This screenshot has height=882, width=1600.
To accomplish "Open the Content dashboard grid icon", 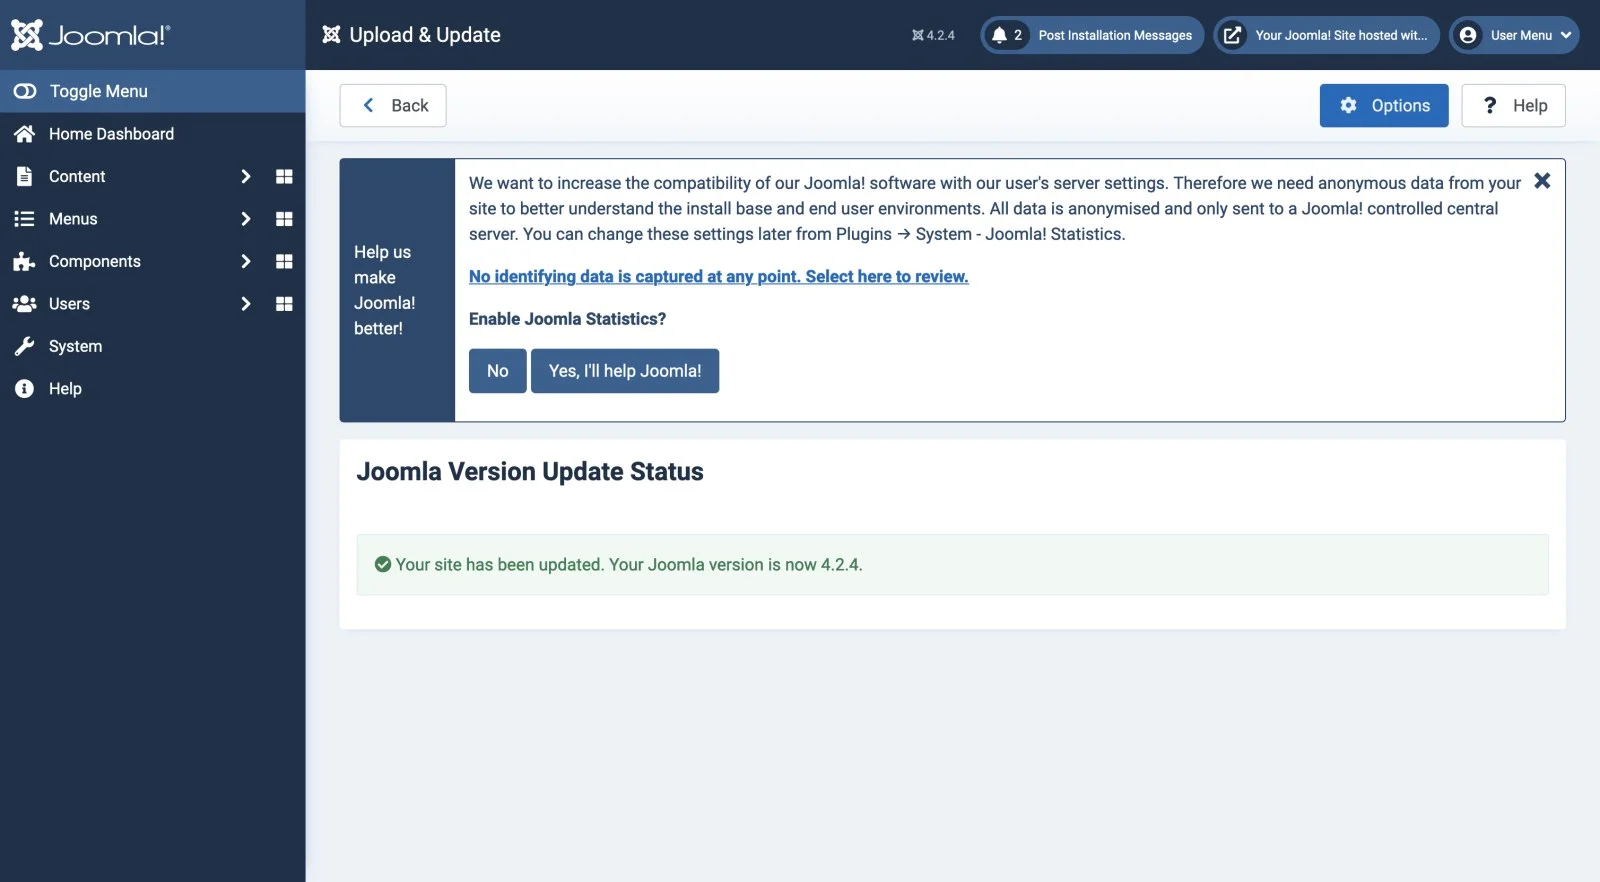I will (284, 176).
